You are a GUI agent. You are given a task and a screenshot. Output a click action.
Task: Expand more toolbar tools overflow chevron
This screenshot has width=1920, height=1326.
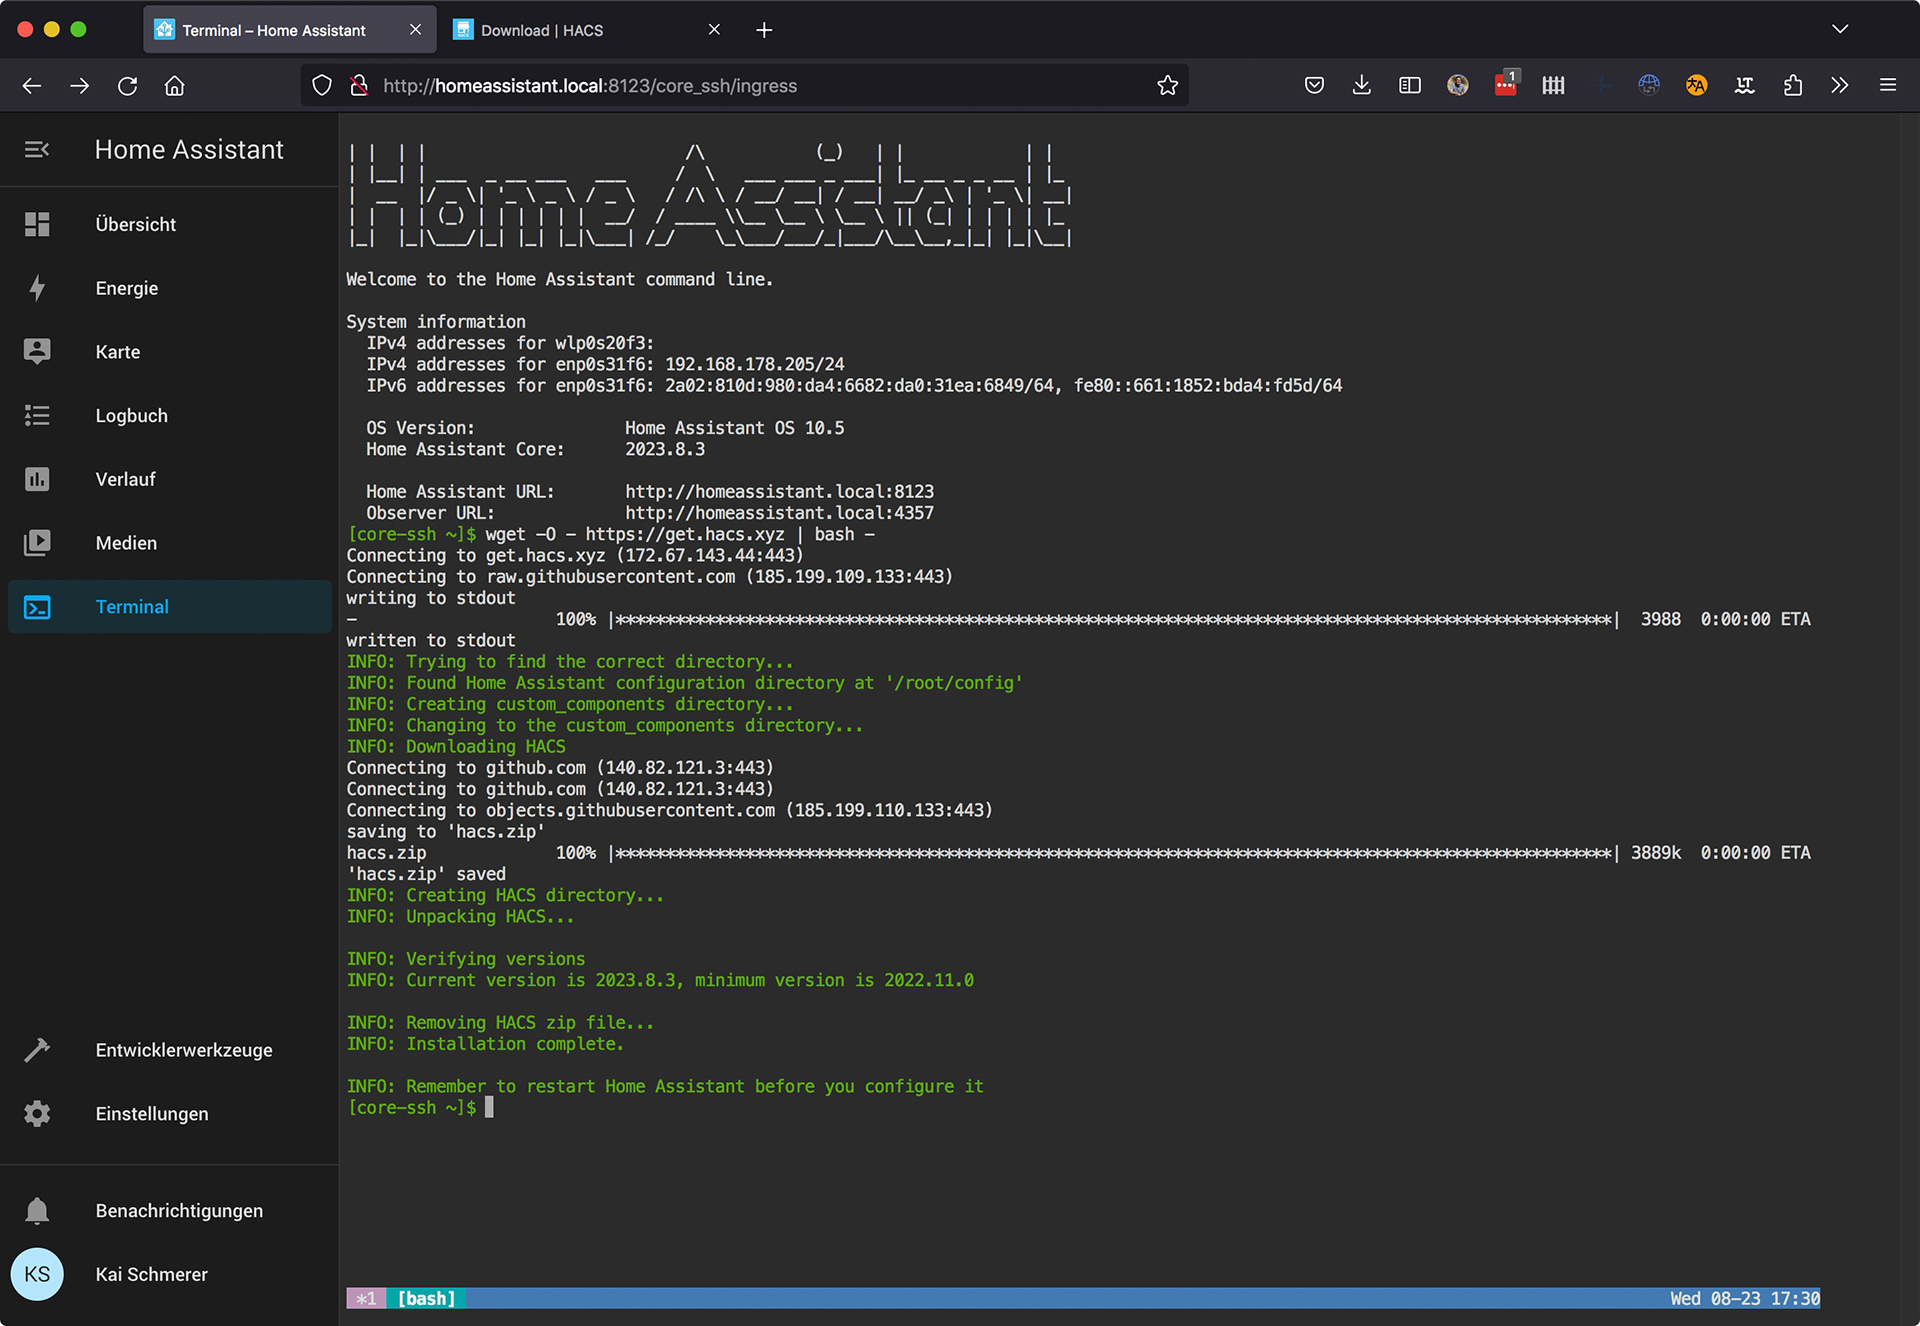1840,86
